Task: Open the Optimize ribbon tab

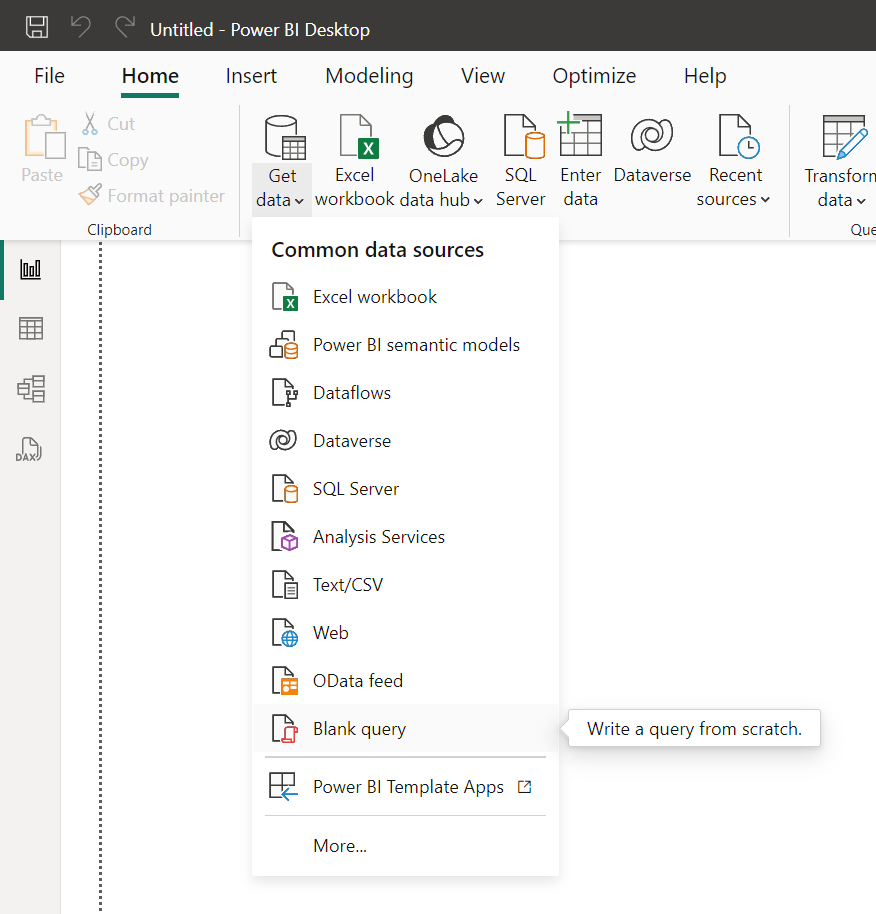Action: click(594, 75)
